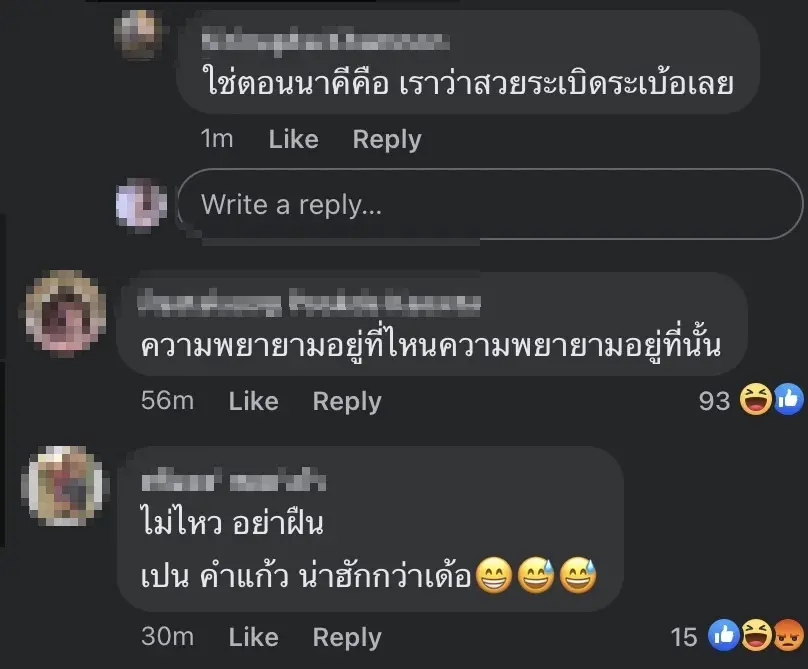Open the profile picture of the 30m commenter
The height and width of the screenshot is (669, 808).
(65, 487)
